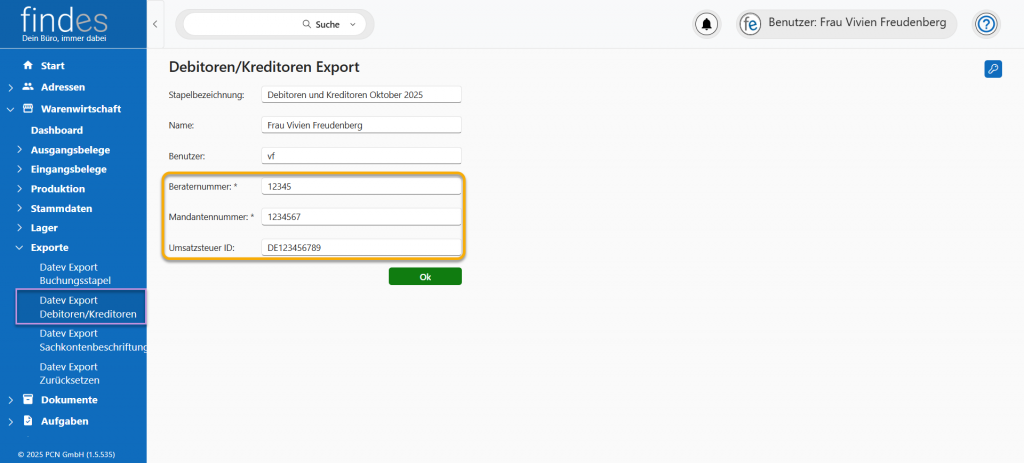Click the notification bell icon
The image size is (1024, 463).
(x=707, y=24)
